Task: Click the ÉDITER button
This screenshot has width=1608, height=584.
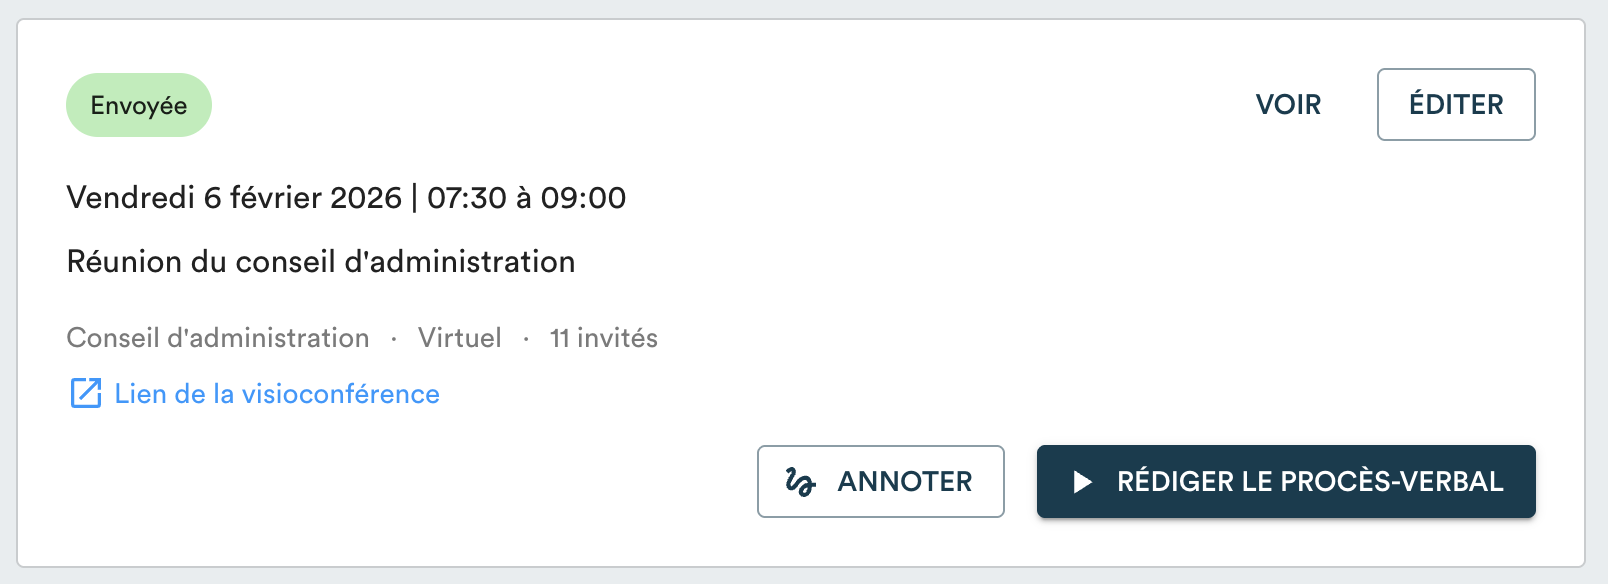Action: coord(1455,105)
